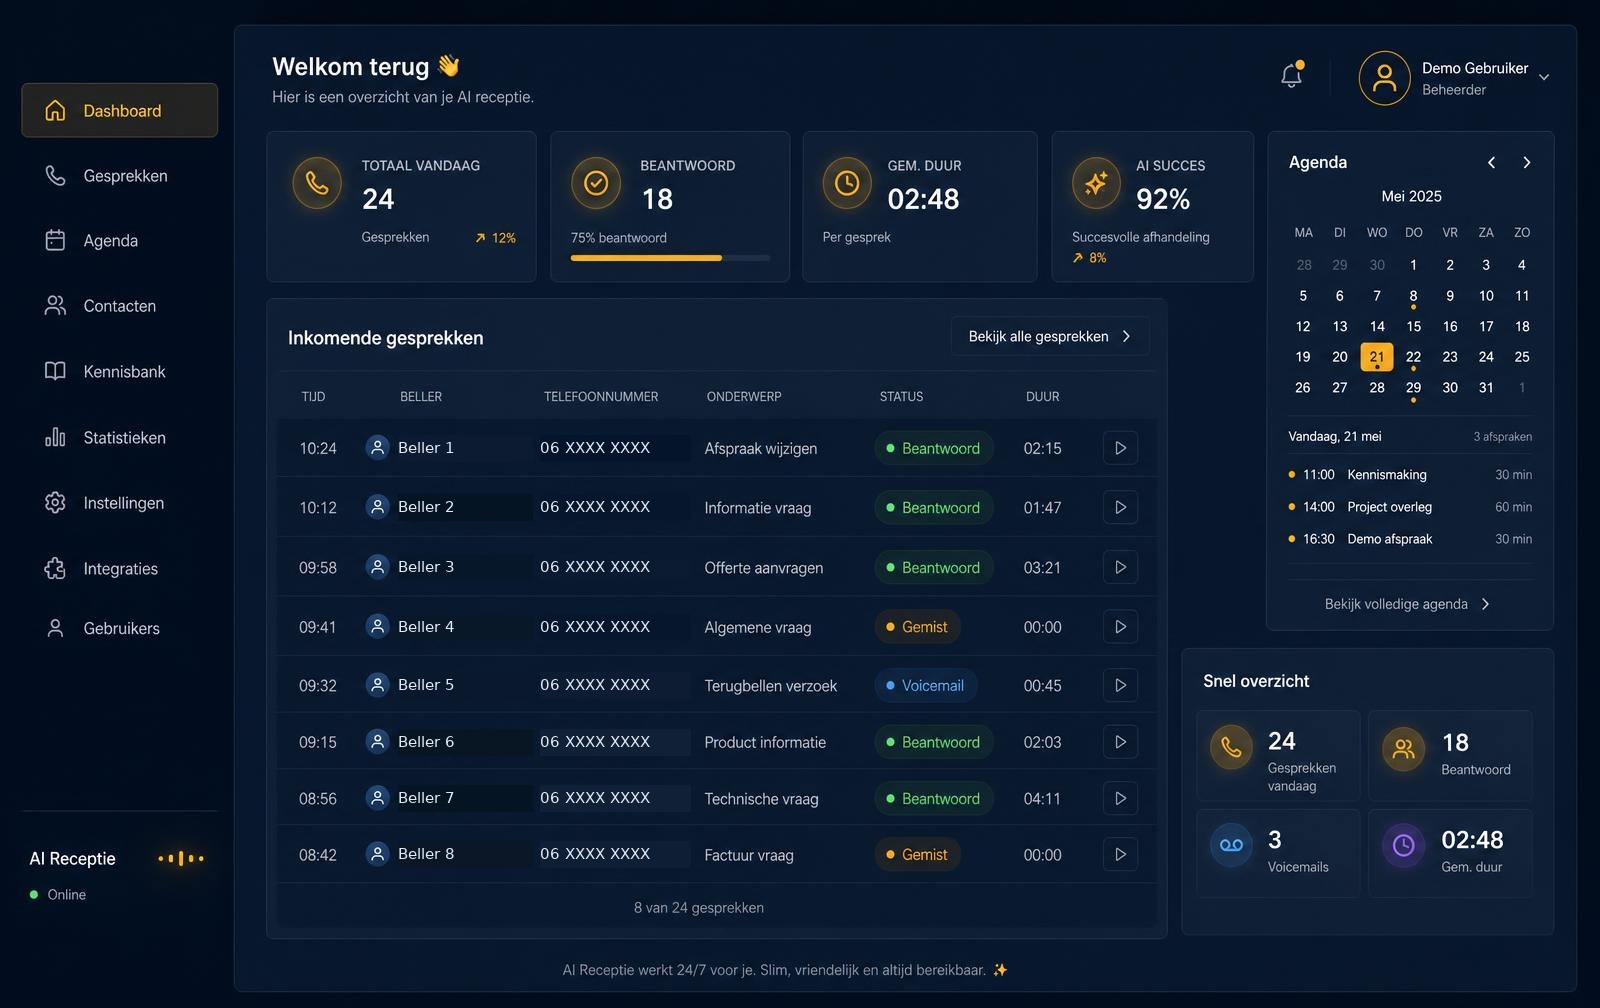Click the sparkle icon on AI Succes card
Image resolution: width=1600 pixels, height=1008 pixels.
(x=1096, y=183)
